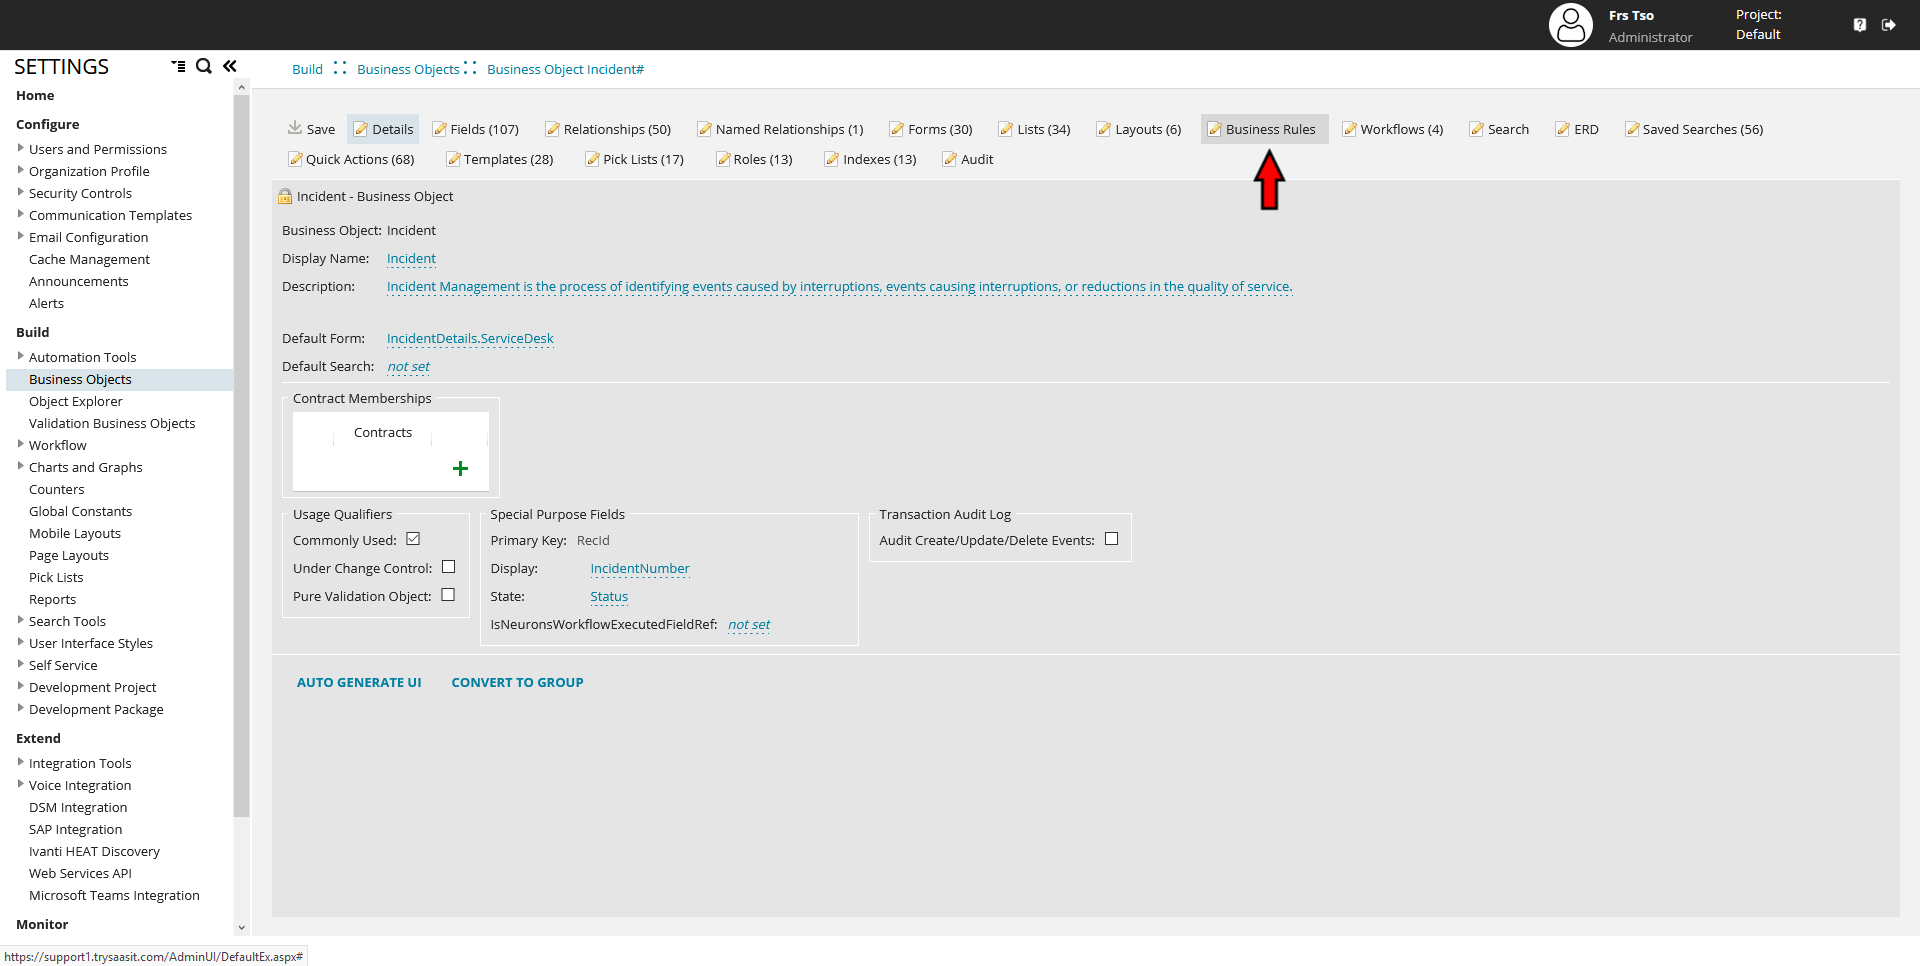Open the Forms (30) tab

pyautogui.click(x=931, y=129)
